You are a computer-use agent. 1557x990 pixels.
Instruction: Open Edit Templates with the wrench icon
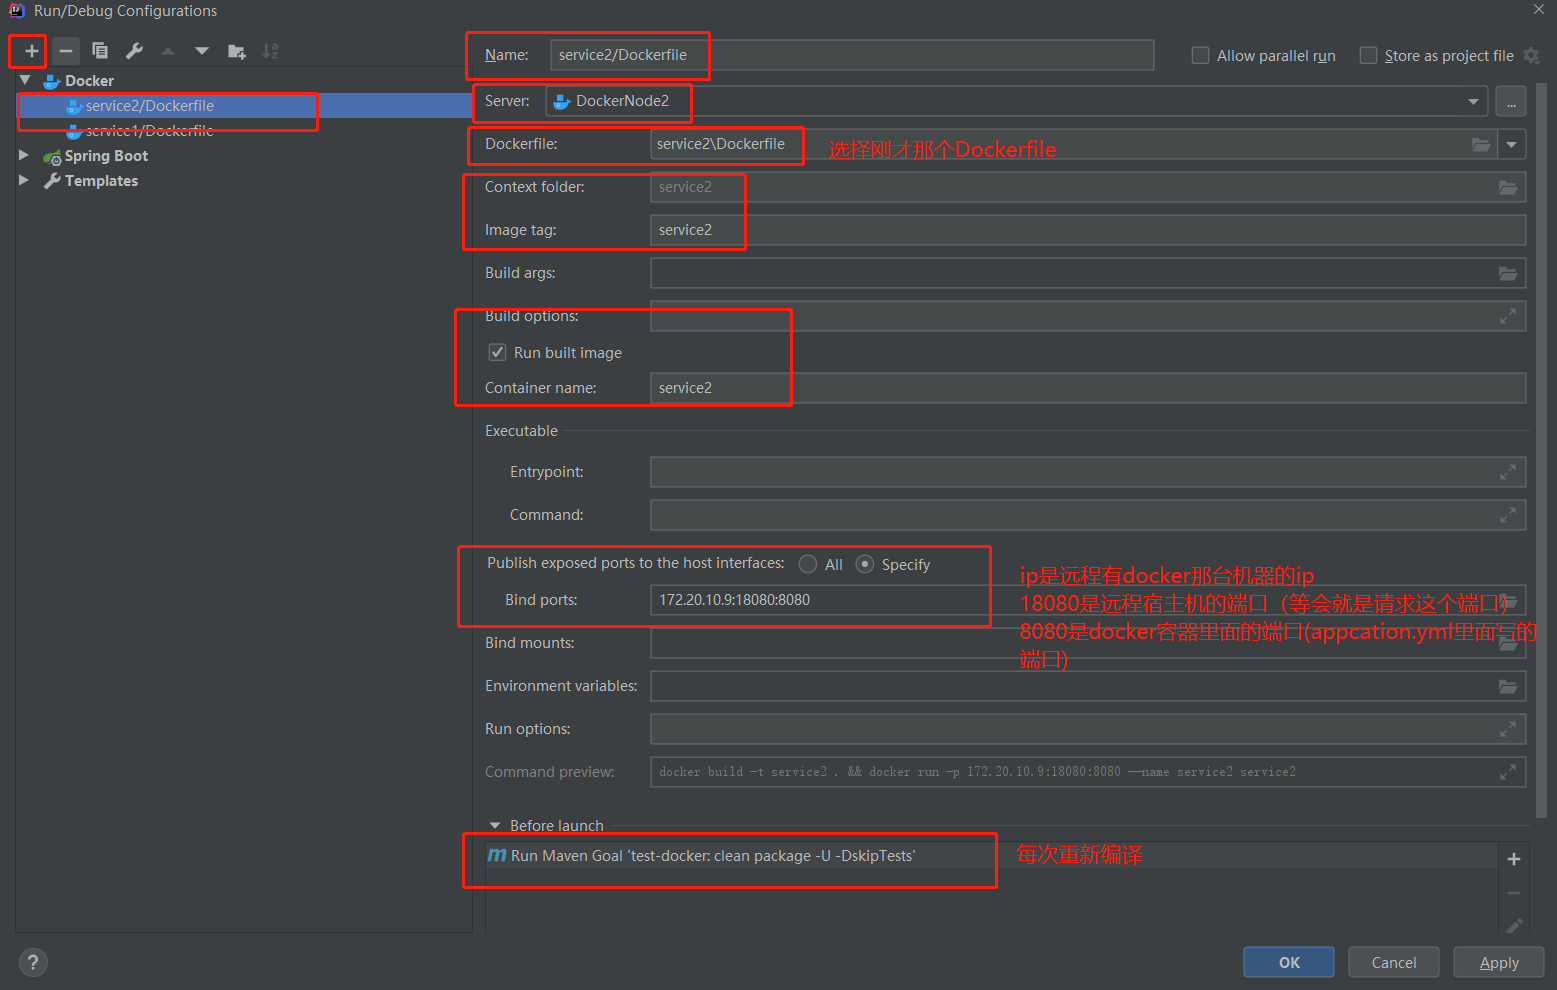(x=133, y=50)
